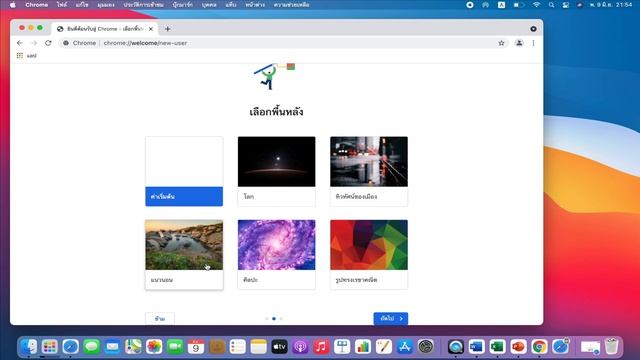
Task: Open Notes from the dock
Action: (x=258, y=347)
